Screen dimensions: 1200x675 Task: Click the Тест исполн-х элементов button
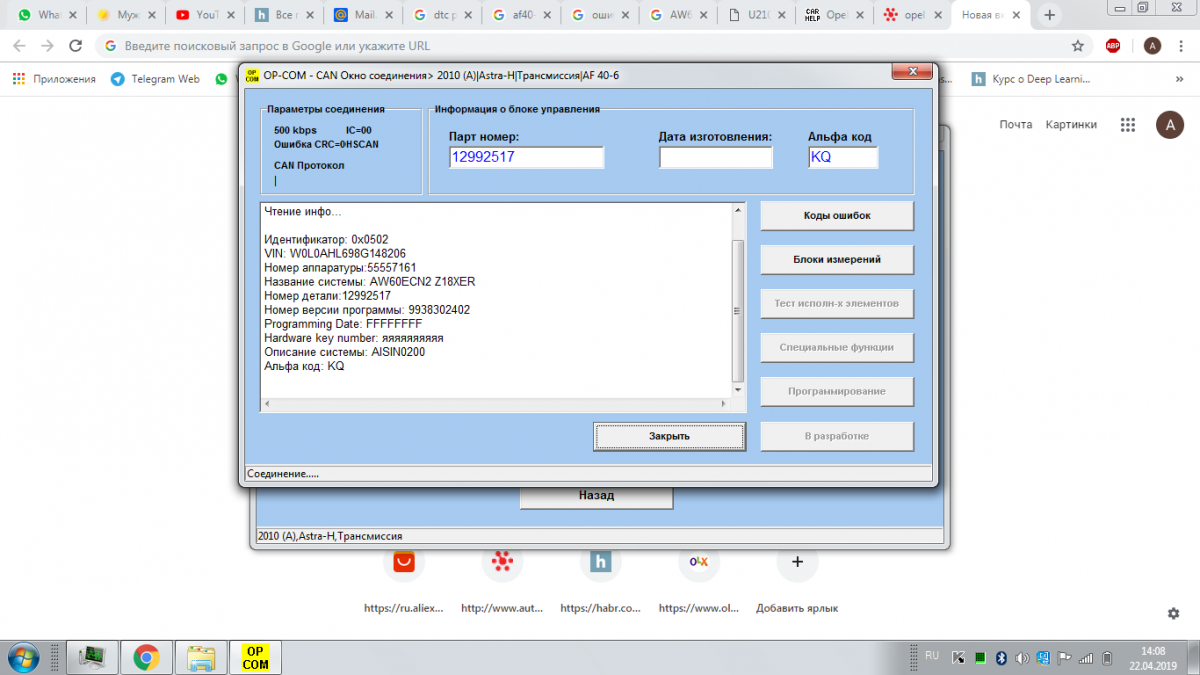tap(837, 303)
